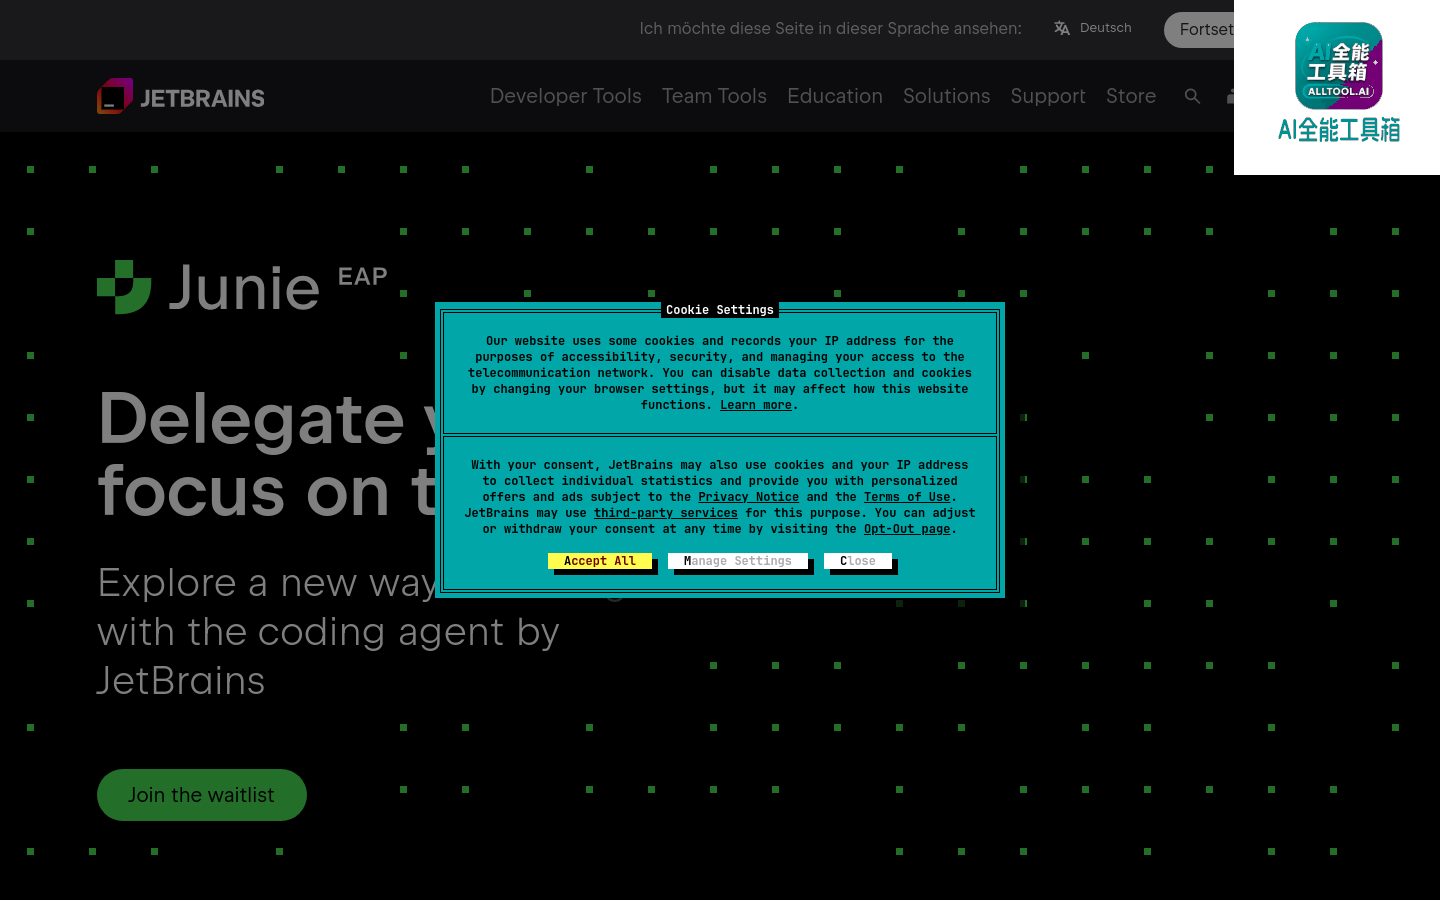
Task: Accept All cookies
Action: [600, 561]
